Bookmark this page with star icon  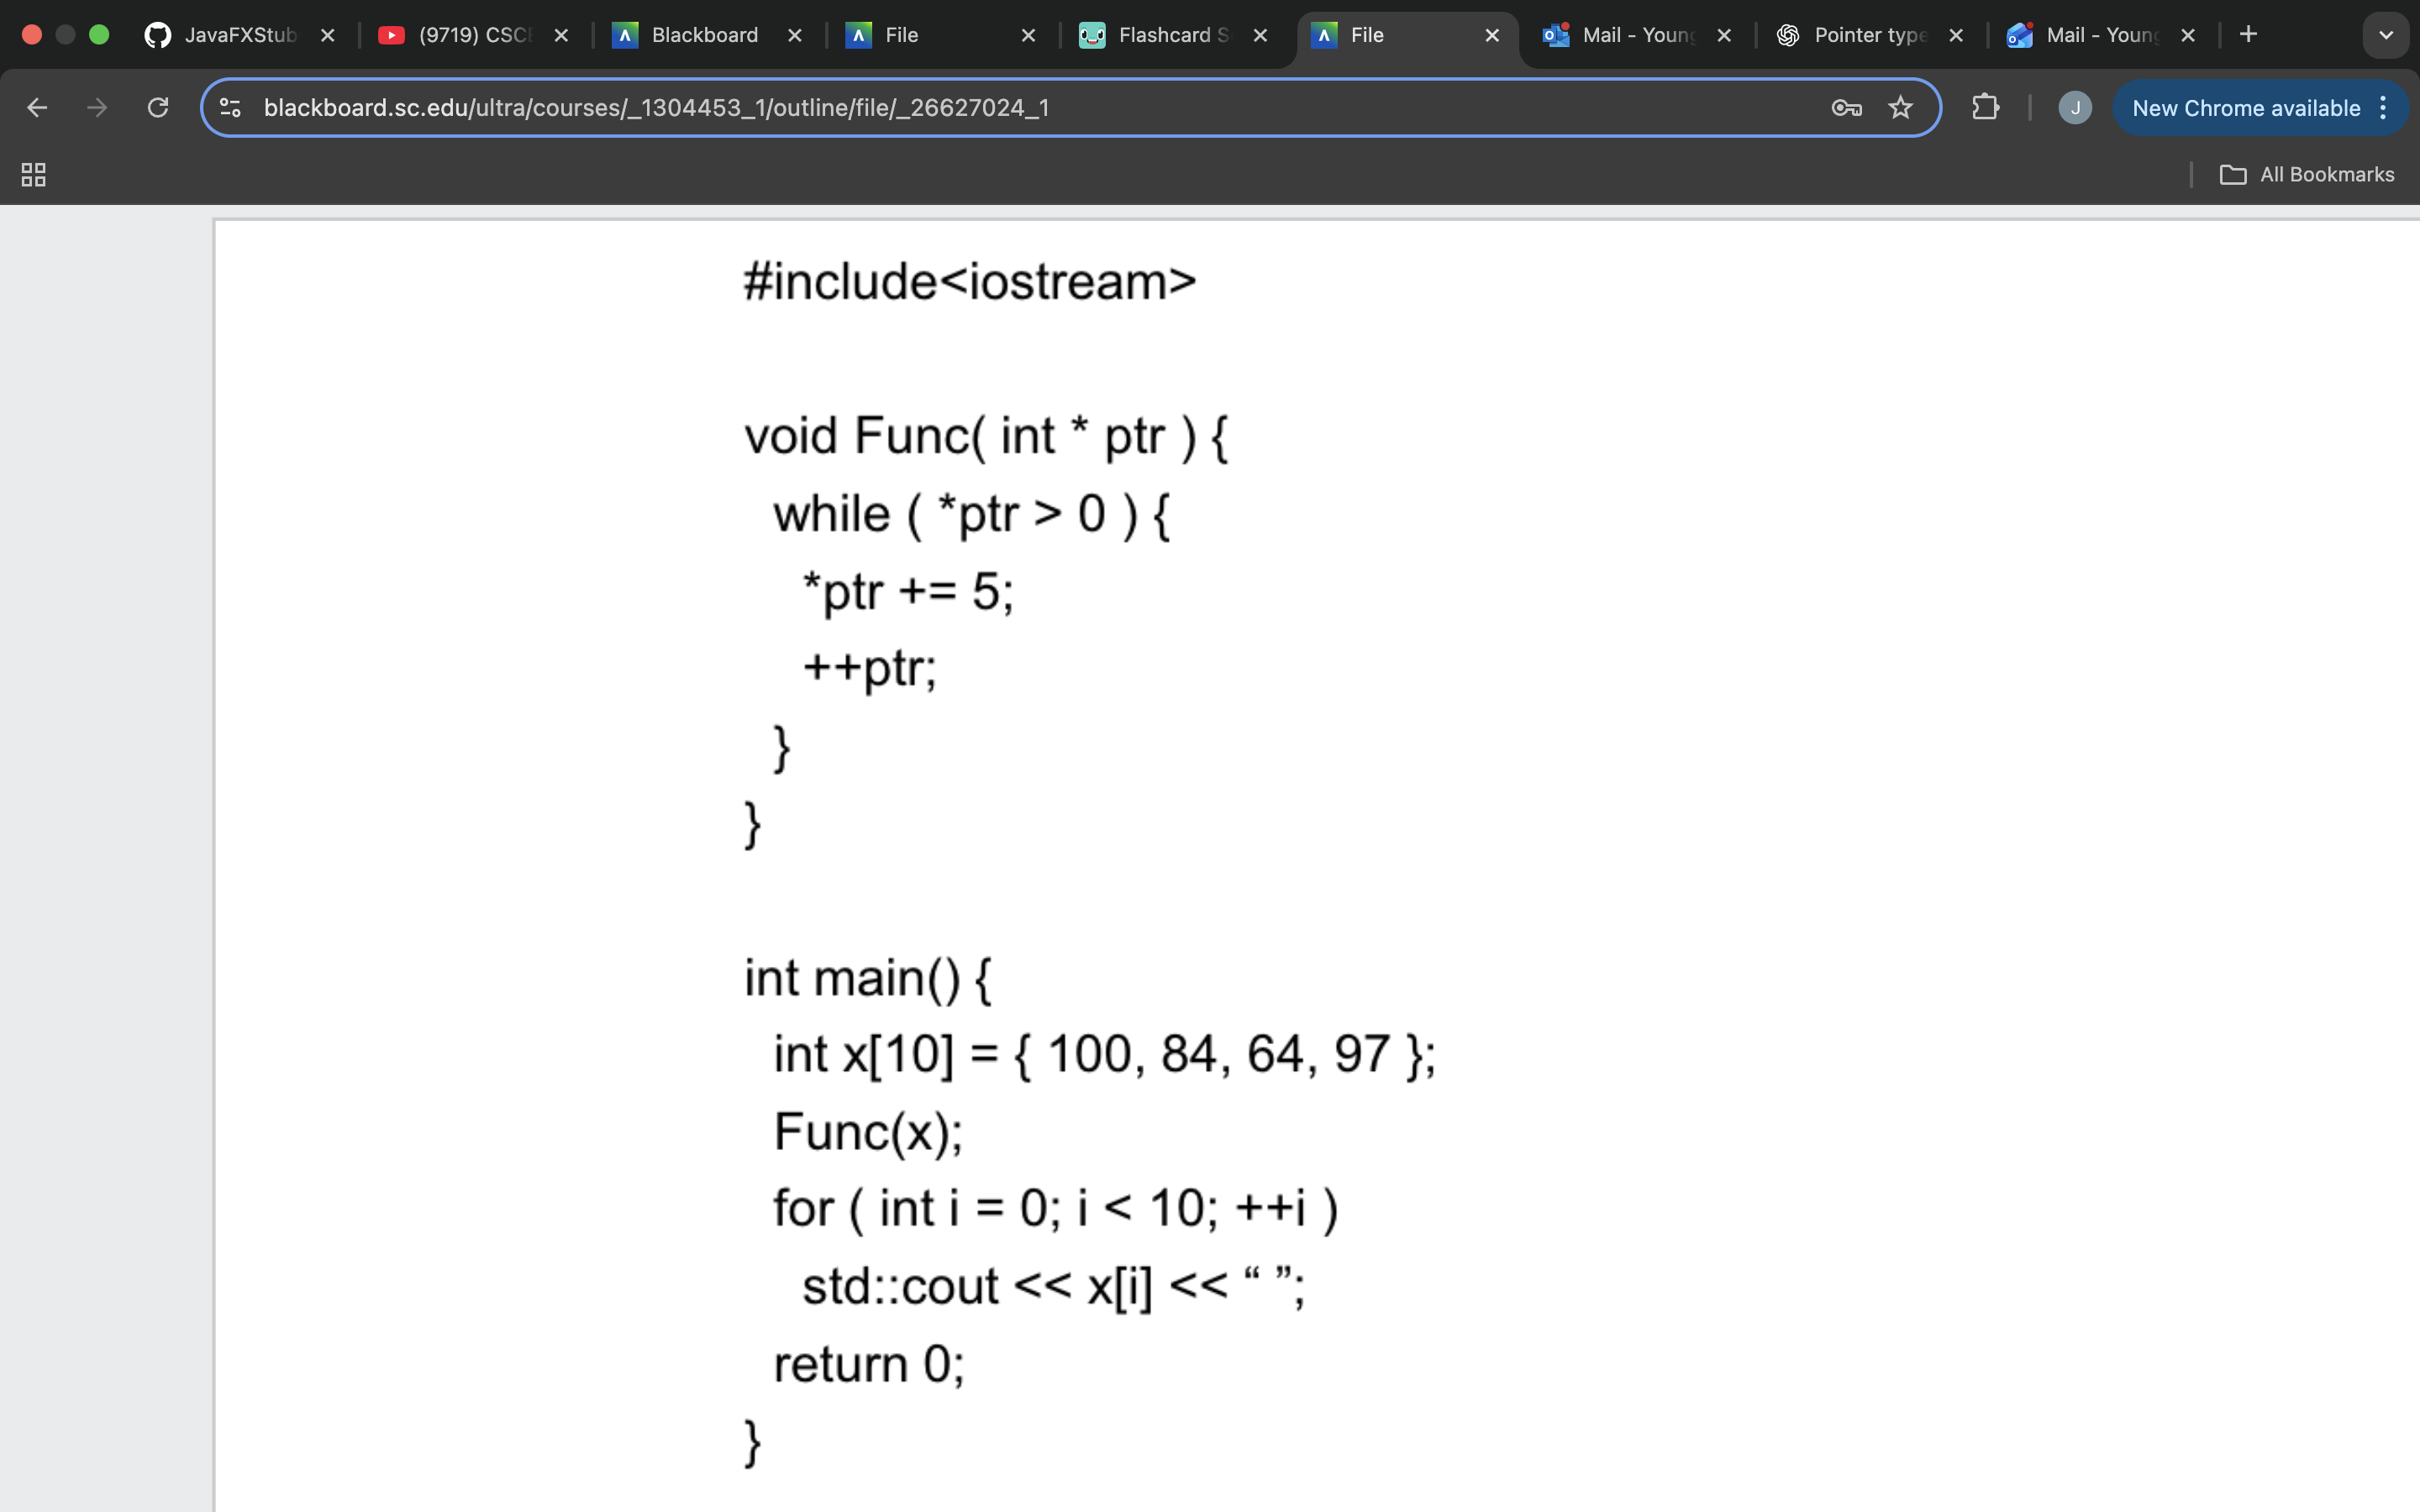coord(1900,108)
